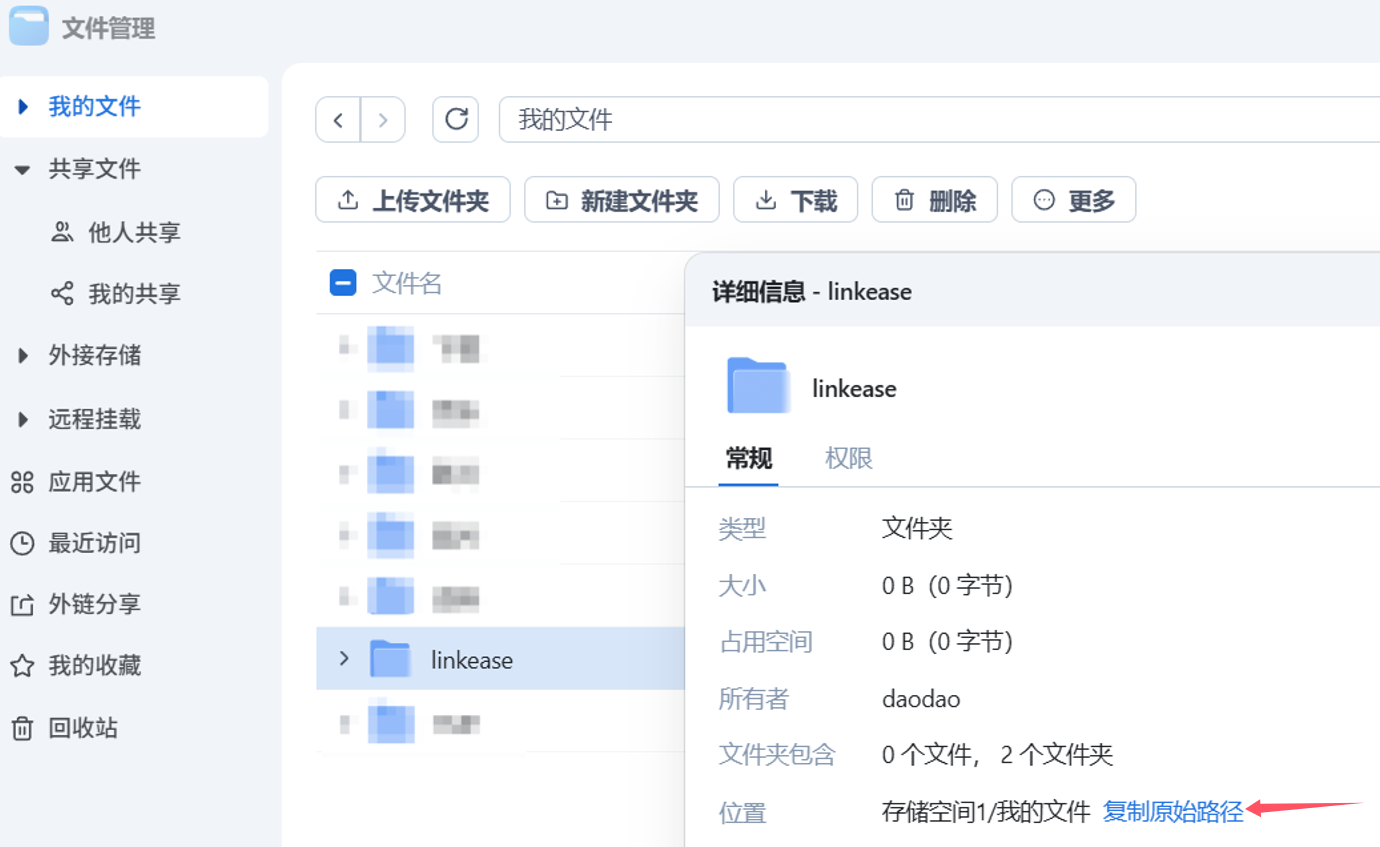
Task: Collapse the 共享文件 tree arrow
Action: pos(23,170)
